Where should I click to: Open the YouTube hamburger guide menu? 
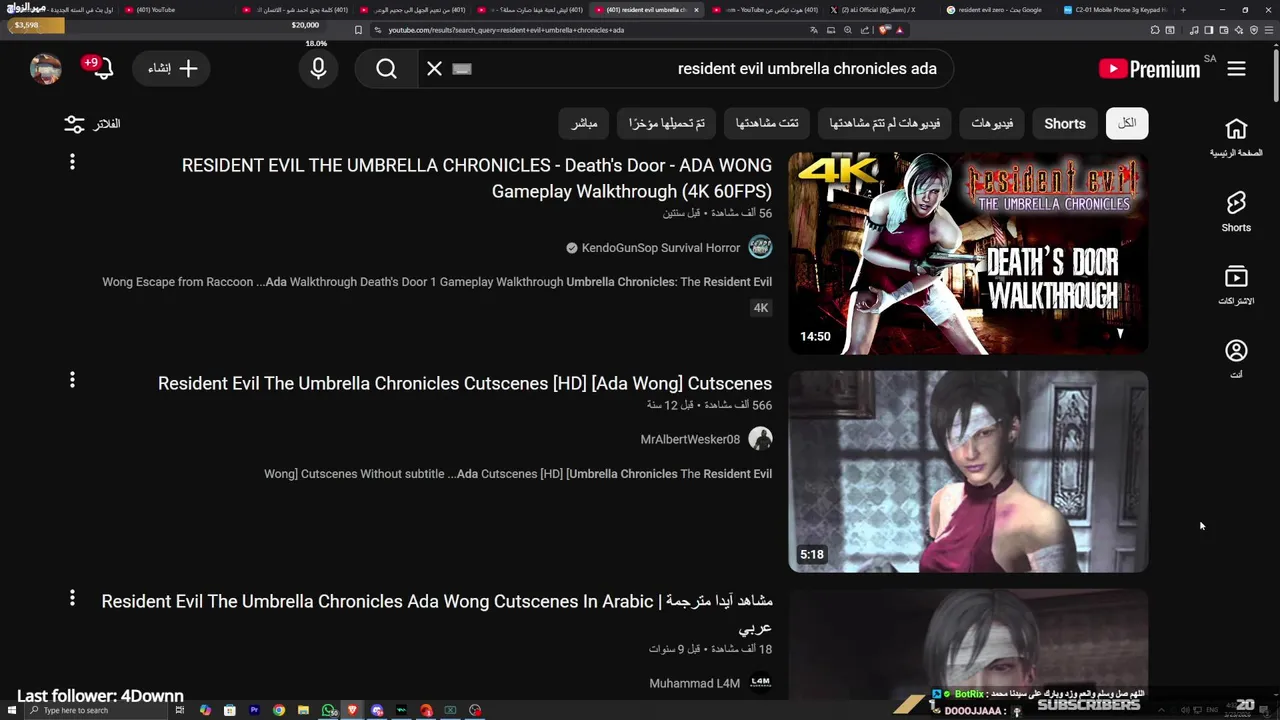1236,69
